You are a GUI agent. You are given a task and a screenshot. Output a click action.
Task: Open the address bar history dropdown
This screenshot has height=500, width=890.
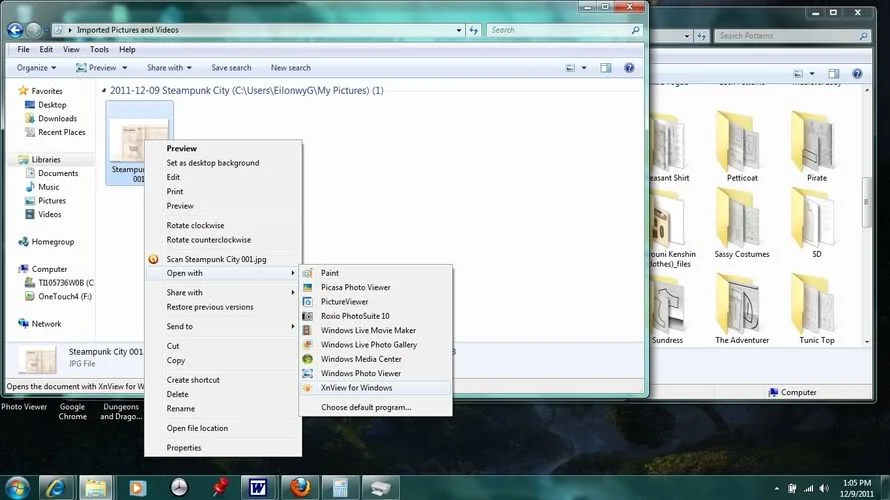[x=459, y=30]
